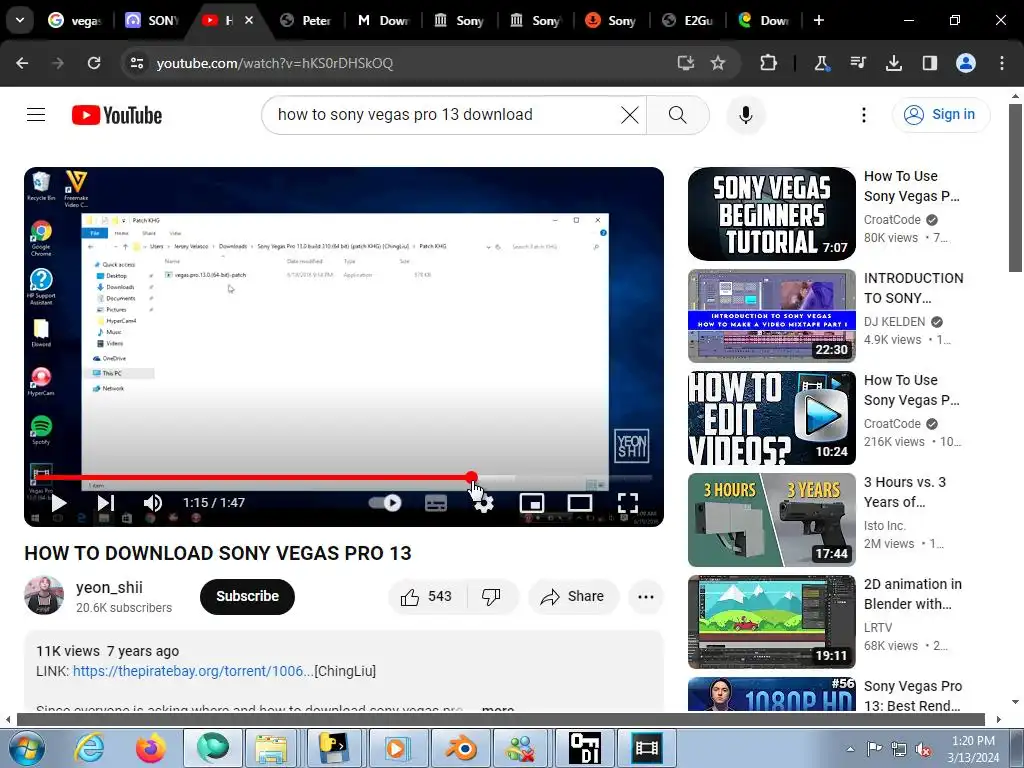Like the video with 543 likes
This screenshot has height=768, width=1024.
(x=428, y=596)
